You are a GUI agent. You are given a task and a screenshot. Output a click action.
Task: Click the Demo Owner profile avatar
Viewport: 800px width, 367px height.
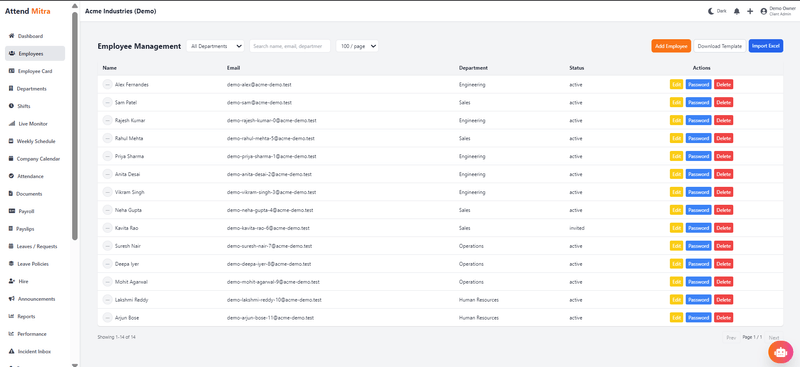(x=763, y=11)
